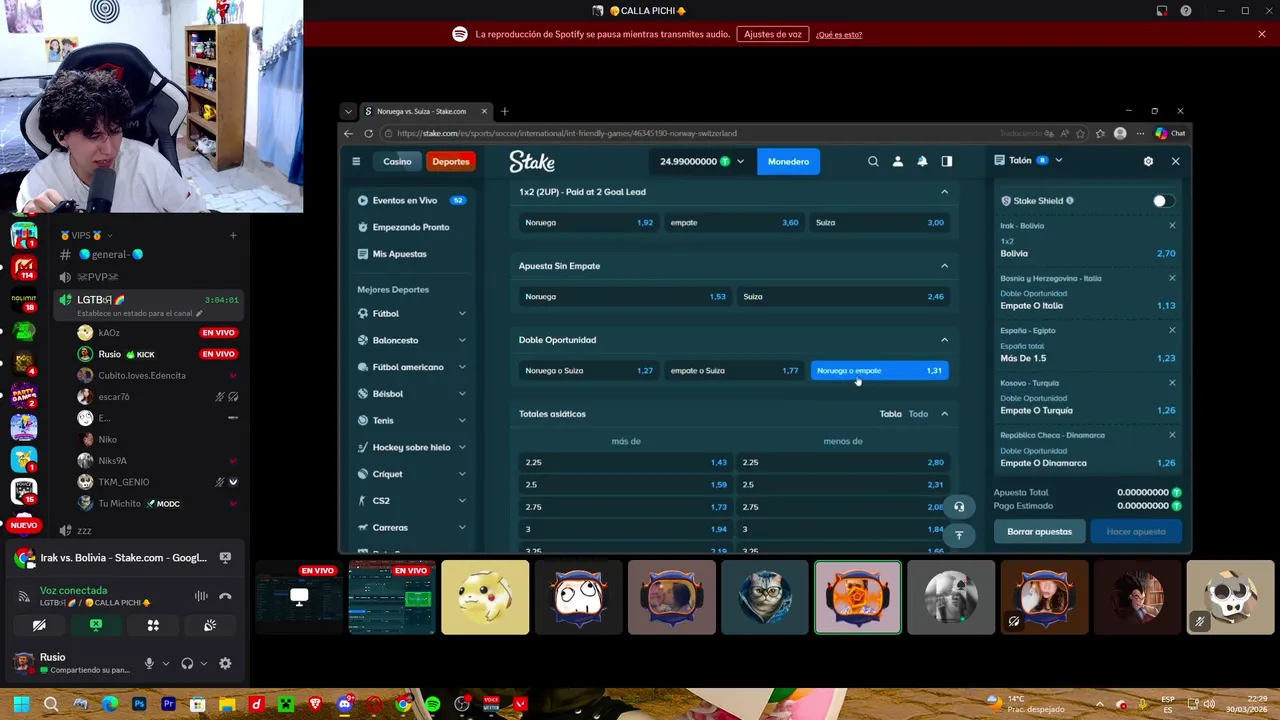The height and width of the screenshot is (720, 1280).
Task: Open bet slip settings gear
Action: [1148, 161]
